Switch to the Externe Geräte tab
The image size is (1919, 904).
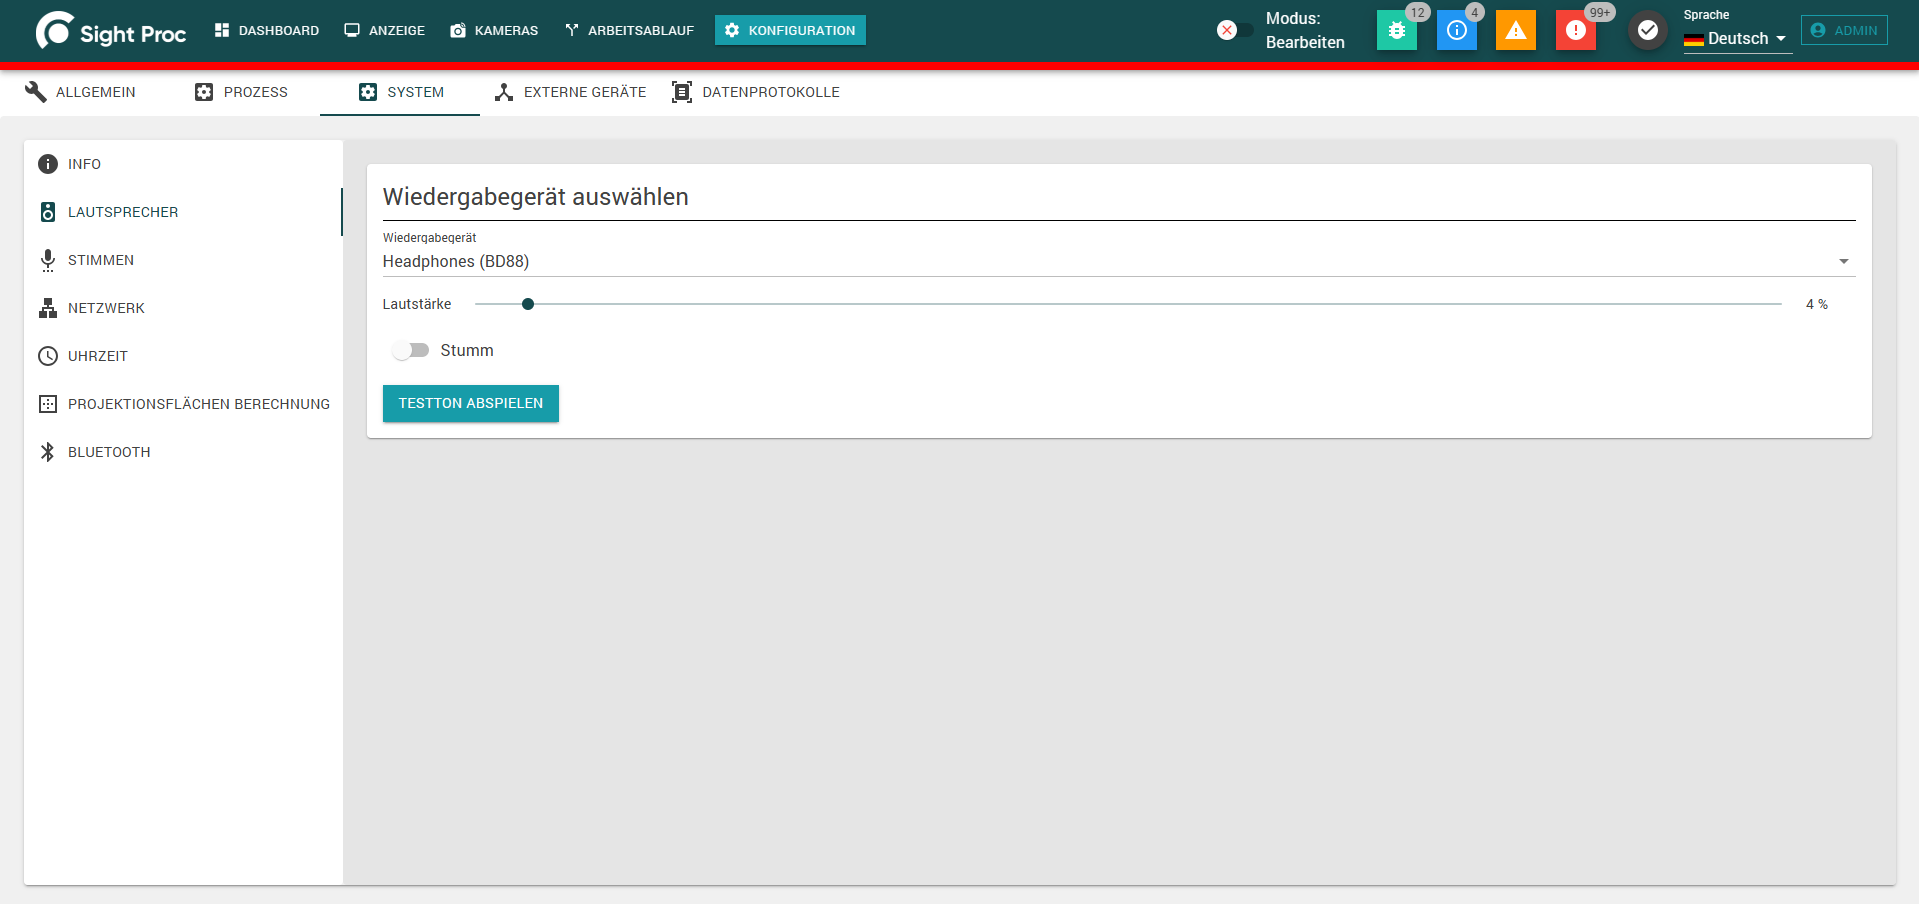pos(571,92)
